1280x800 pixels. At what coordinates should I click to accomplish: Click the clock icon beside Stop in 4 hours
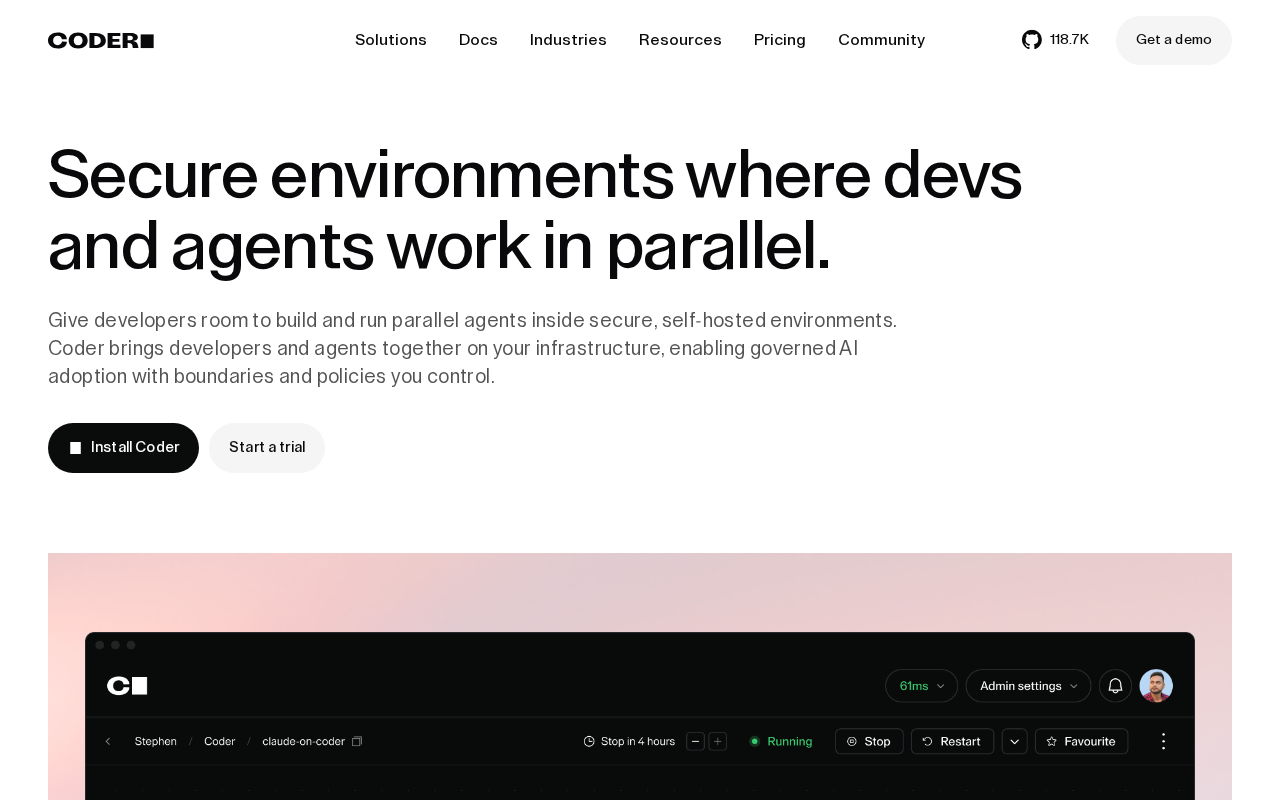(589, 741)
